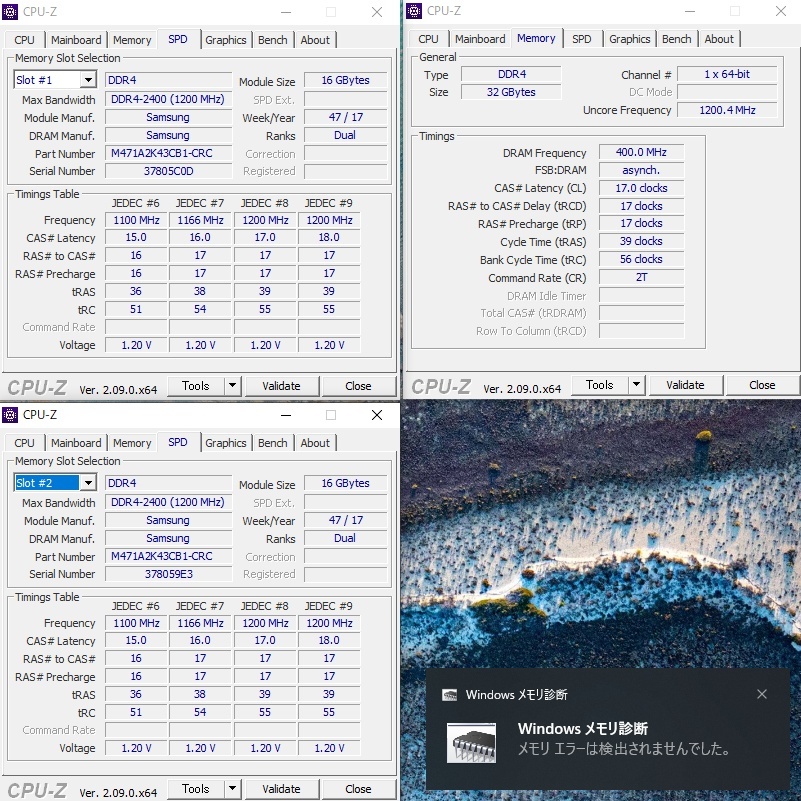The height and width of the screenshot is (801, 801).
Task: Click Close button in Memory window
Action: (762, 385)
